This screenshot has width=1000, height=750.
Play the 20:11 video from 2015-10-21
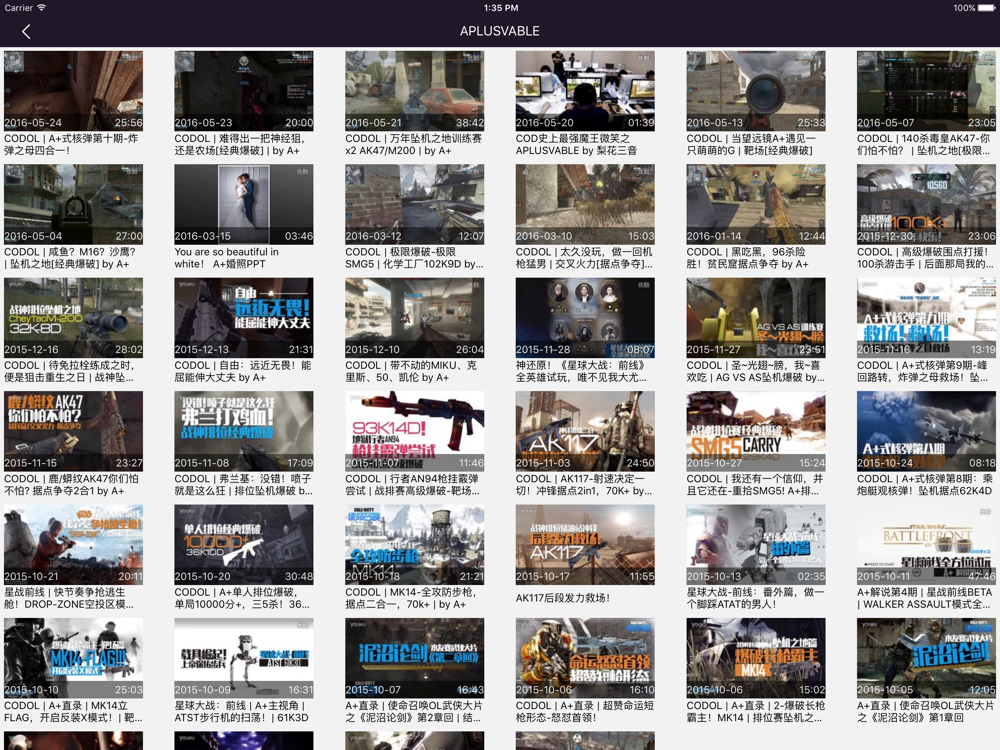click(x=73, y=545)
